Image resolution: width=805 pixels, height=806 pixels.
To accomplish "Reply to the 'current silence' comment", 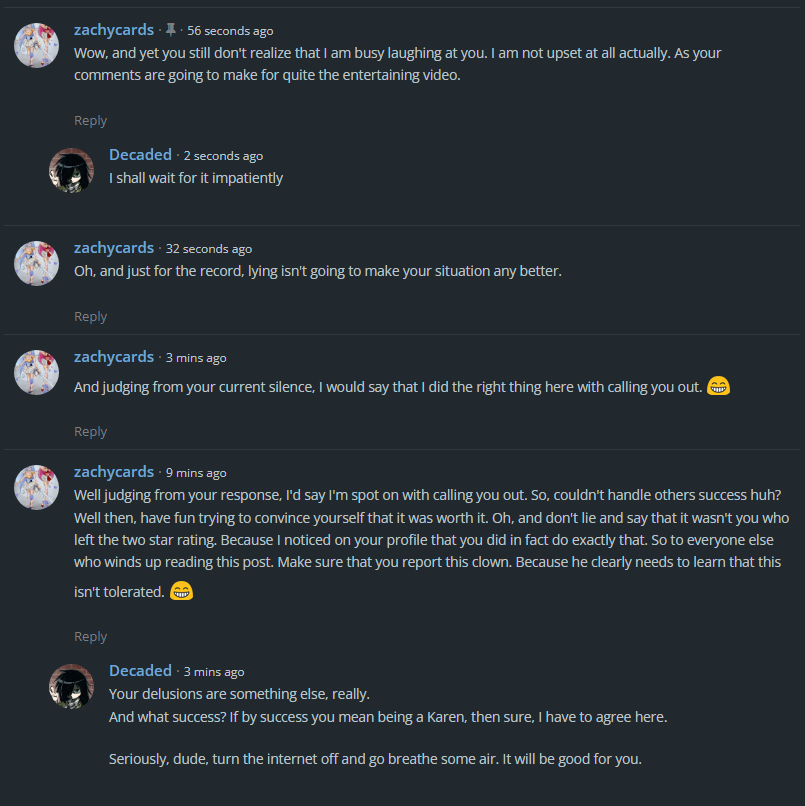I will point(90,431).
